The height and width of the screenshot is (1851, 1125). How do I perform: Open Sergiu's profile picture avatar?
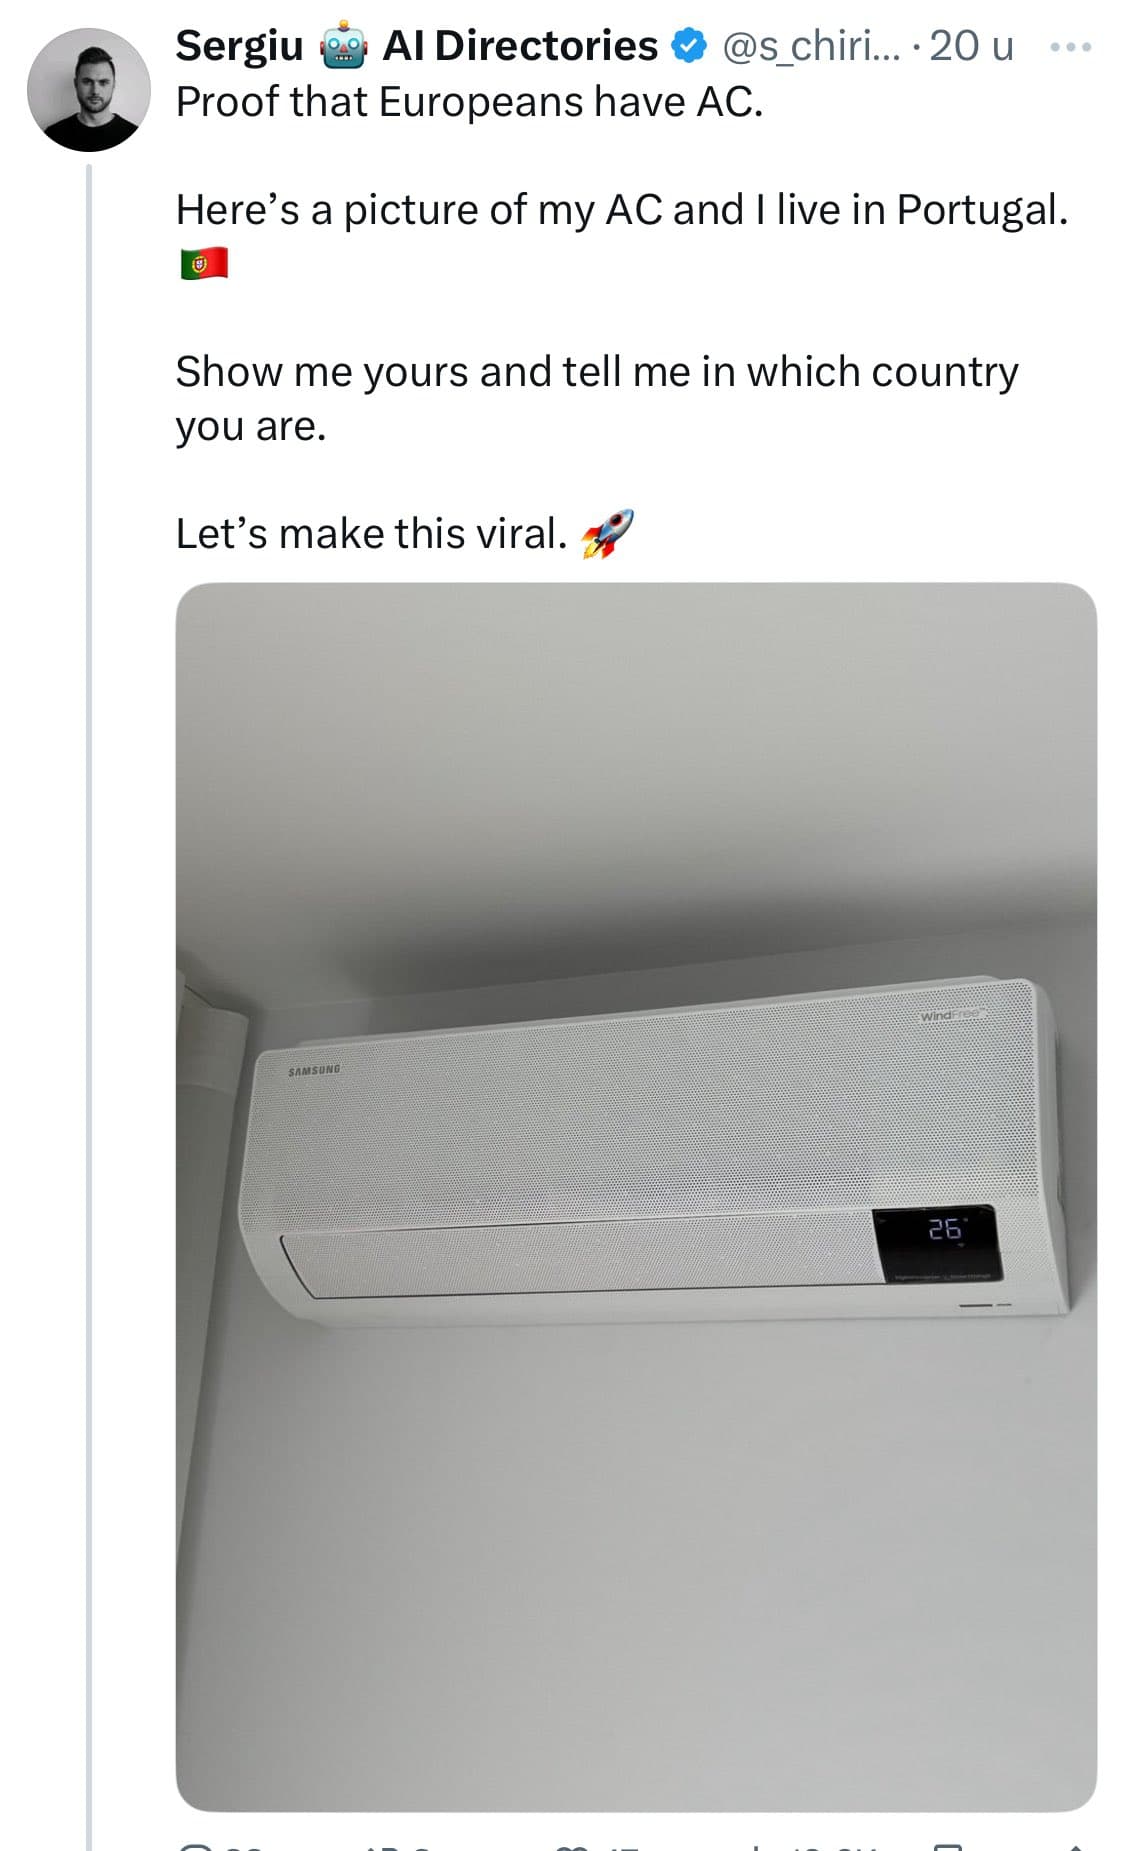89,90
